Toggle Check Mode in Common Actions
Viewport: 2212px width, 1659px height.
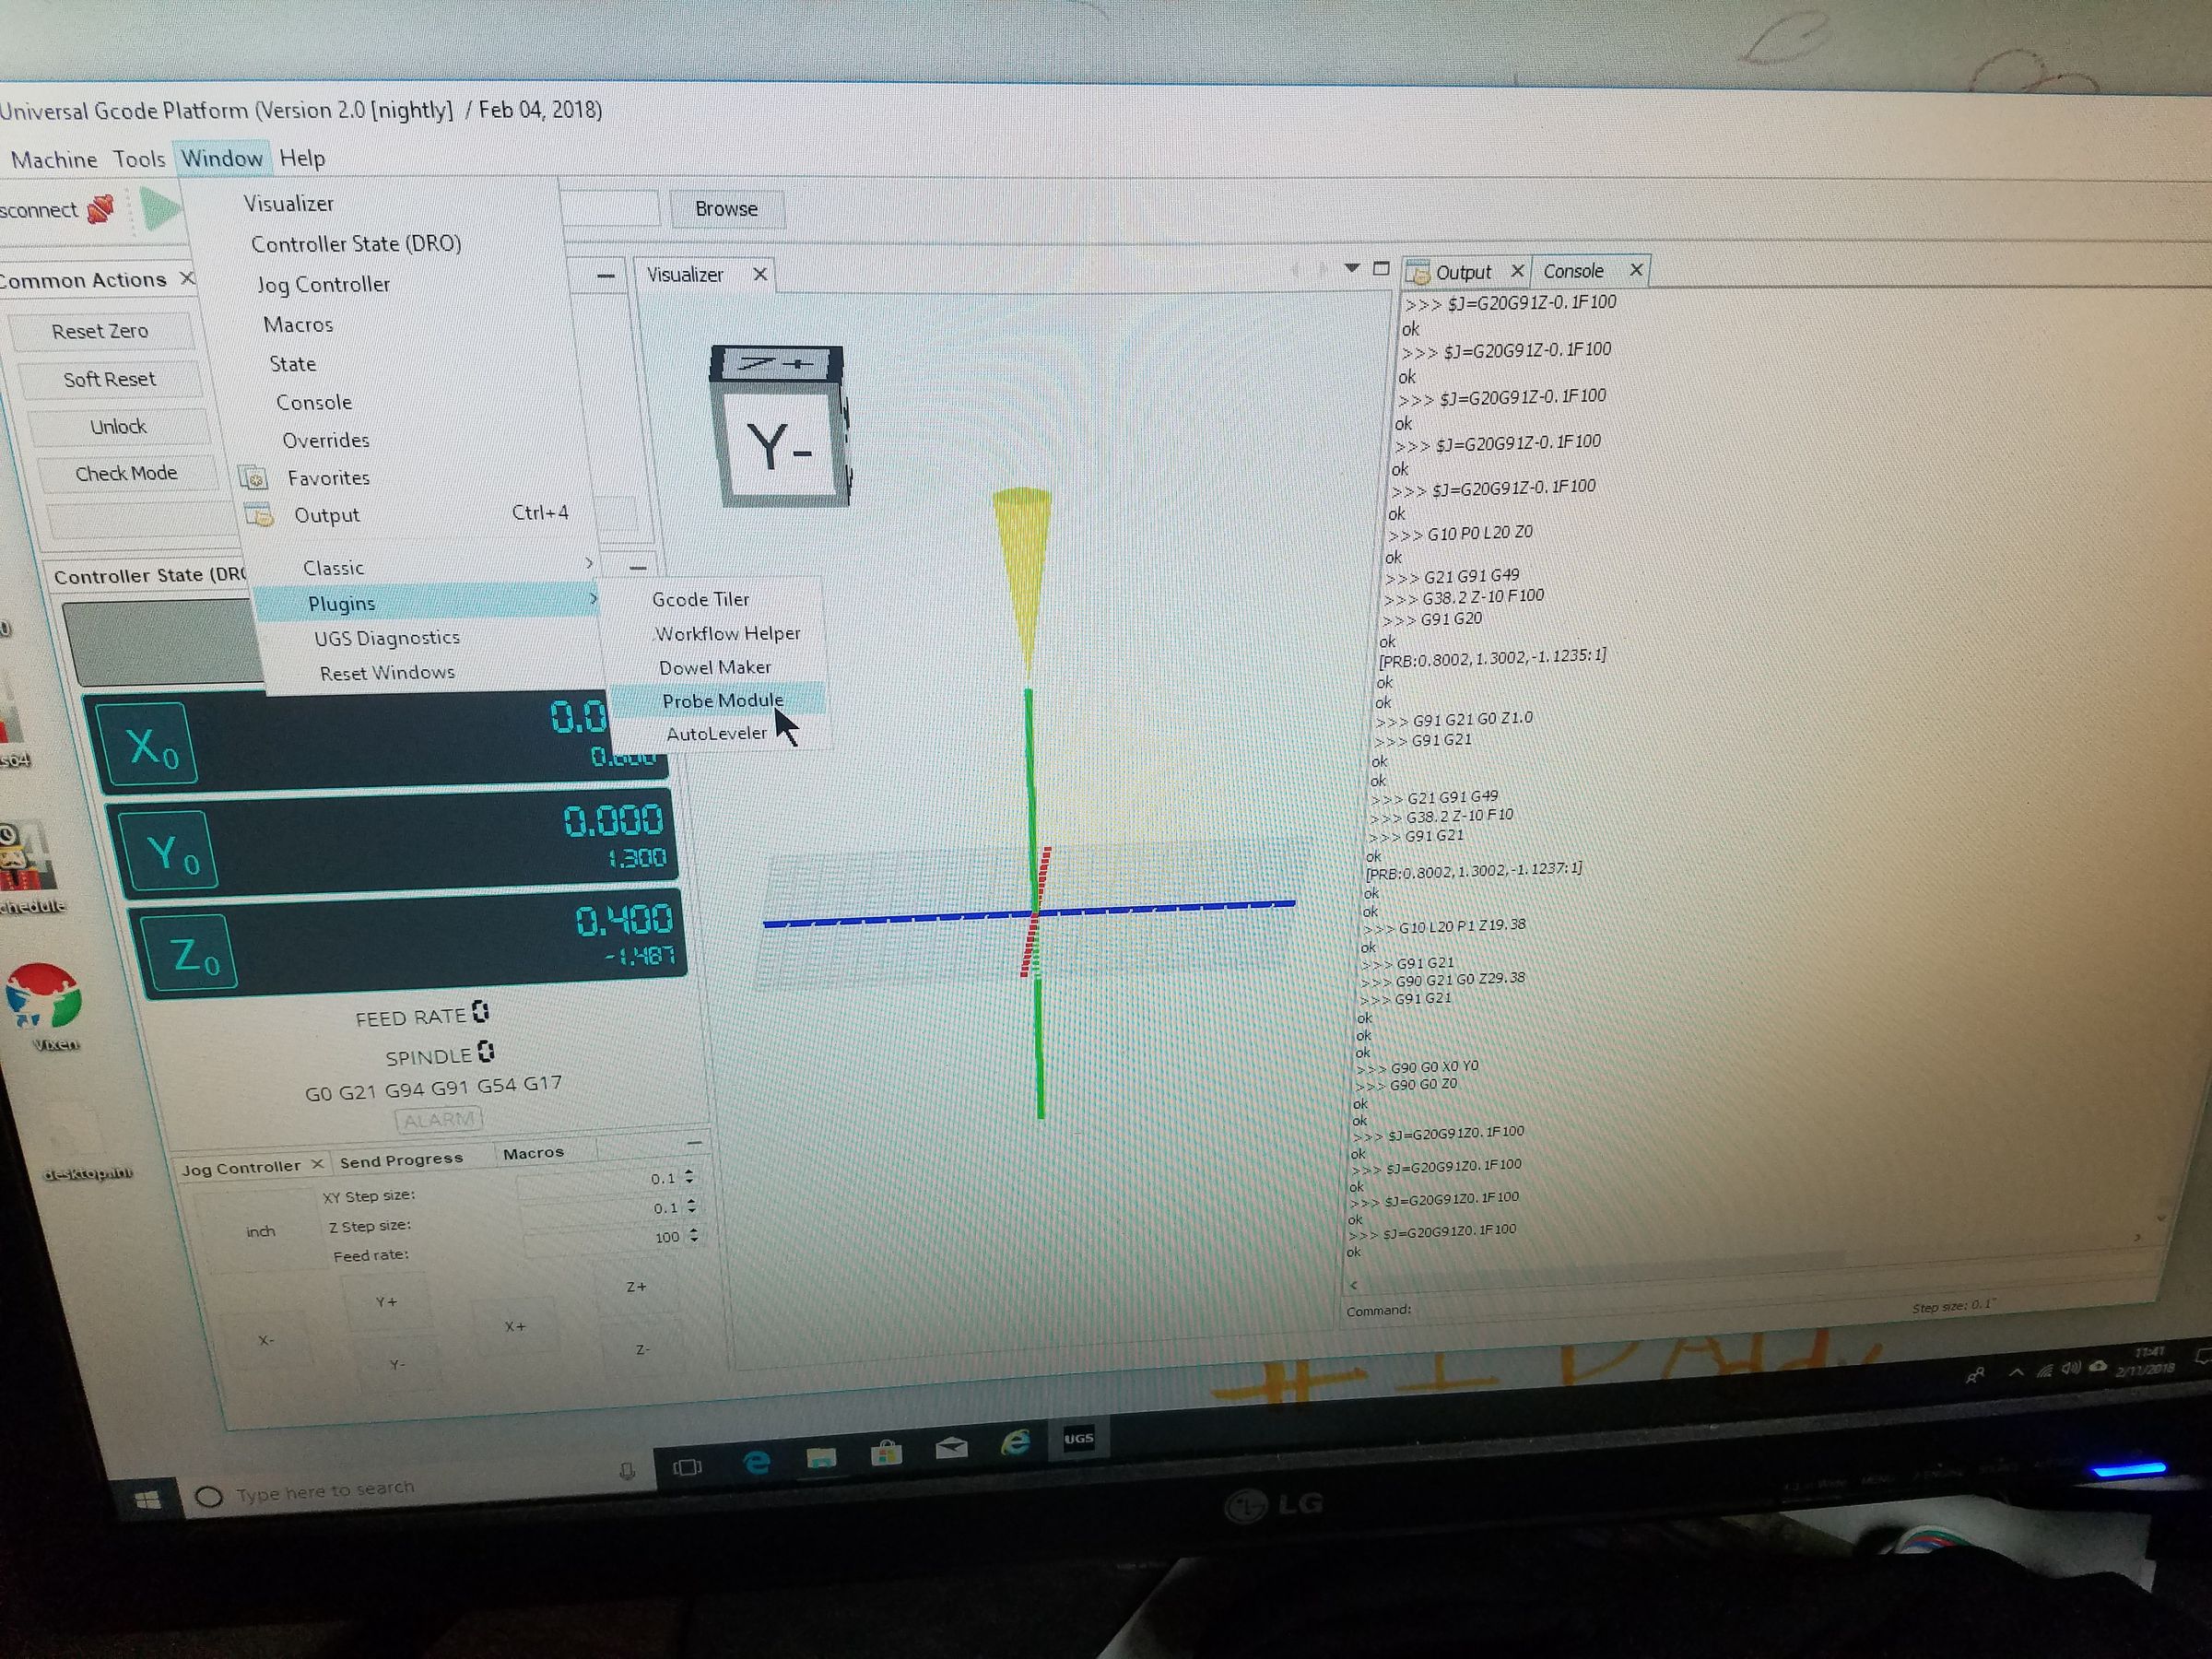[x=126, y=472]
